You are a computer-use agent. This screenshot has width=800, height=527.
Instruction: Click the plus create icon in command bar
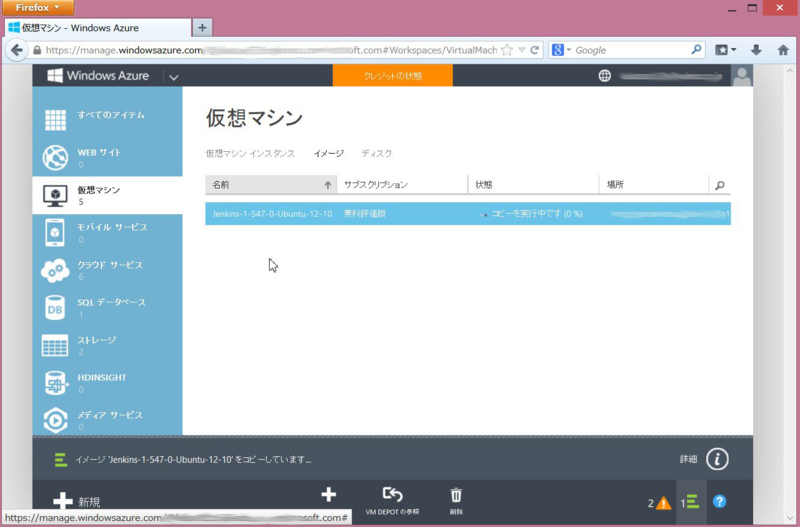329,494
